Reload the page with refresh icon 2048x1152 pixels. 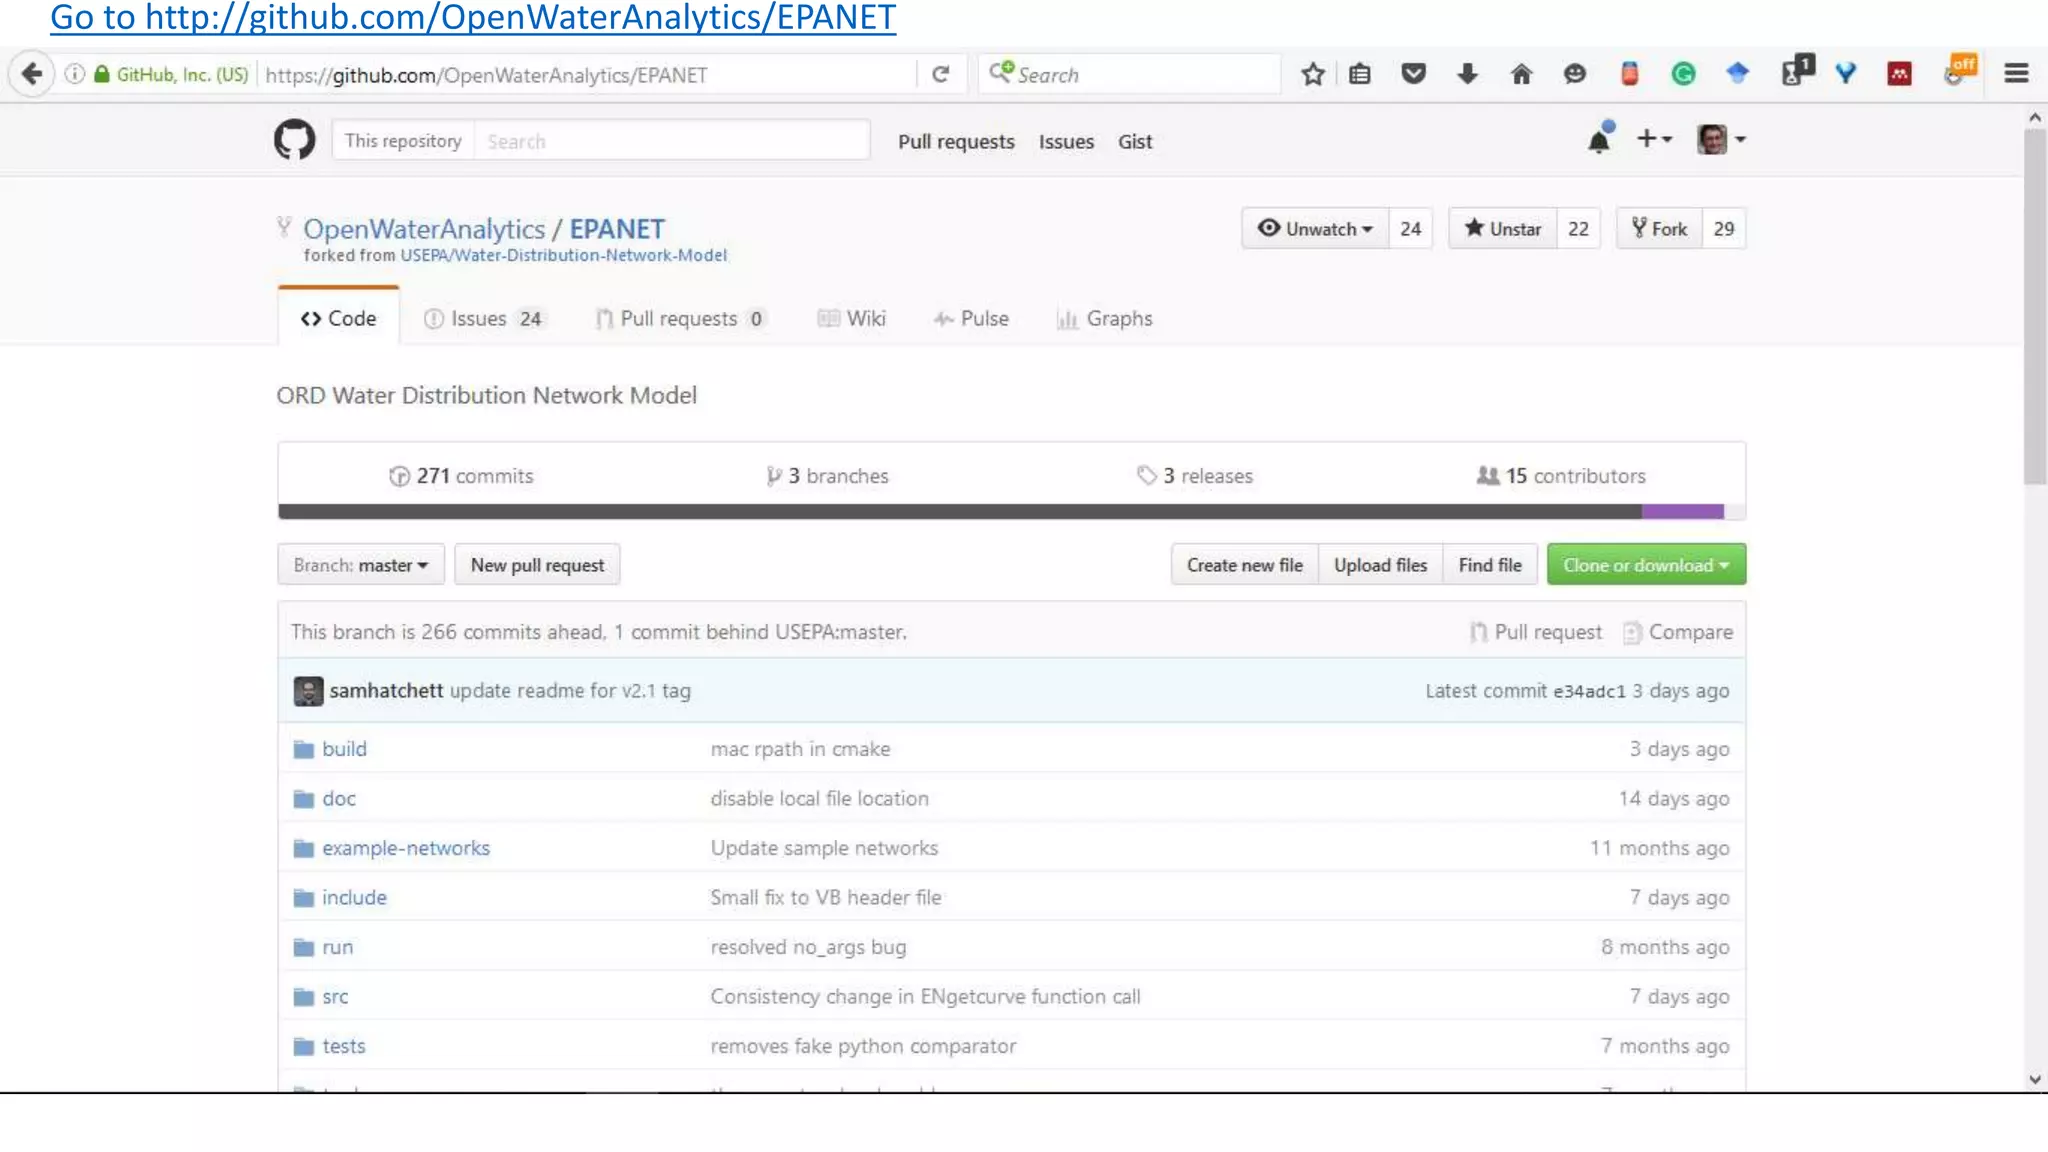coord(940,74)
